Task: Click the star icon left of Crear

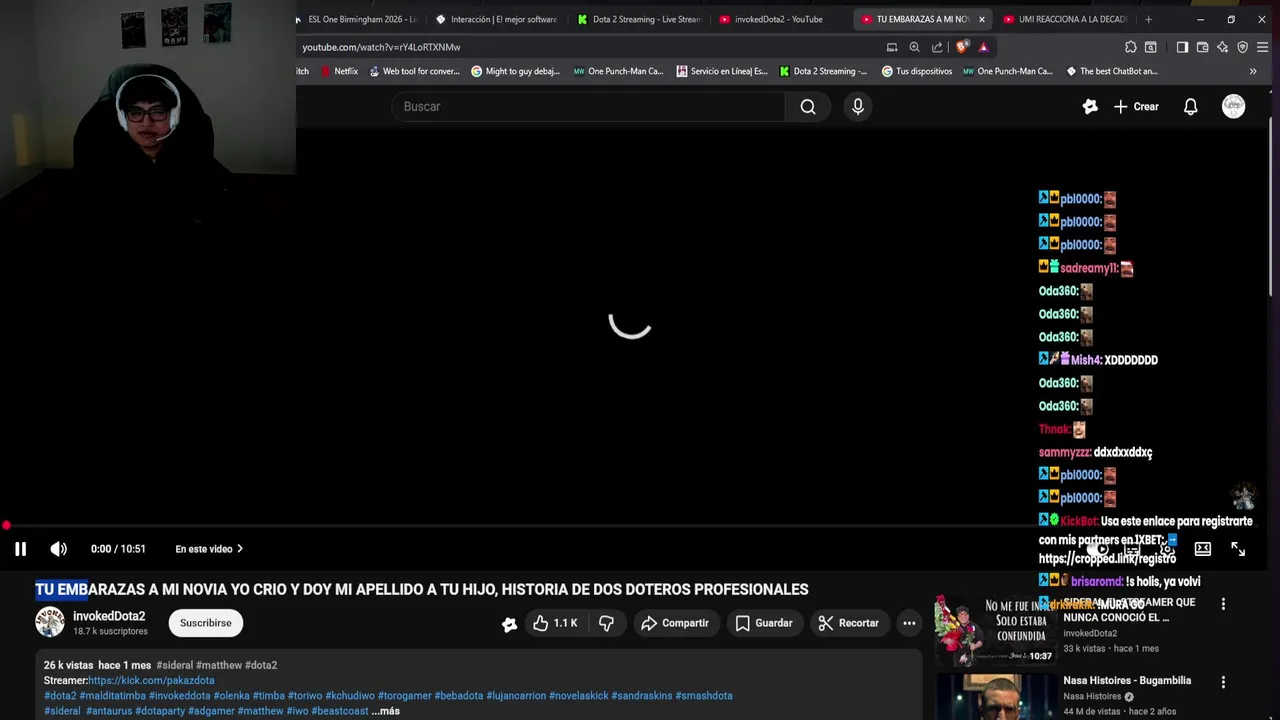Action: point(1090,106)
